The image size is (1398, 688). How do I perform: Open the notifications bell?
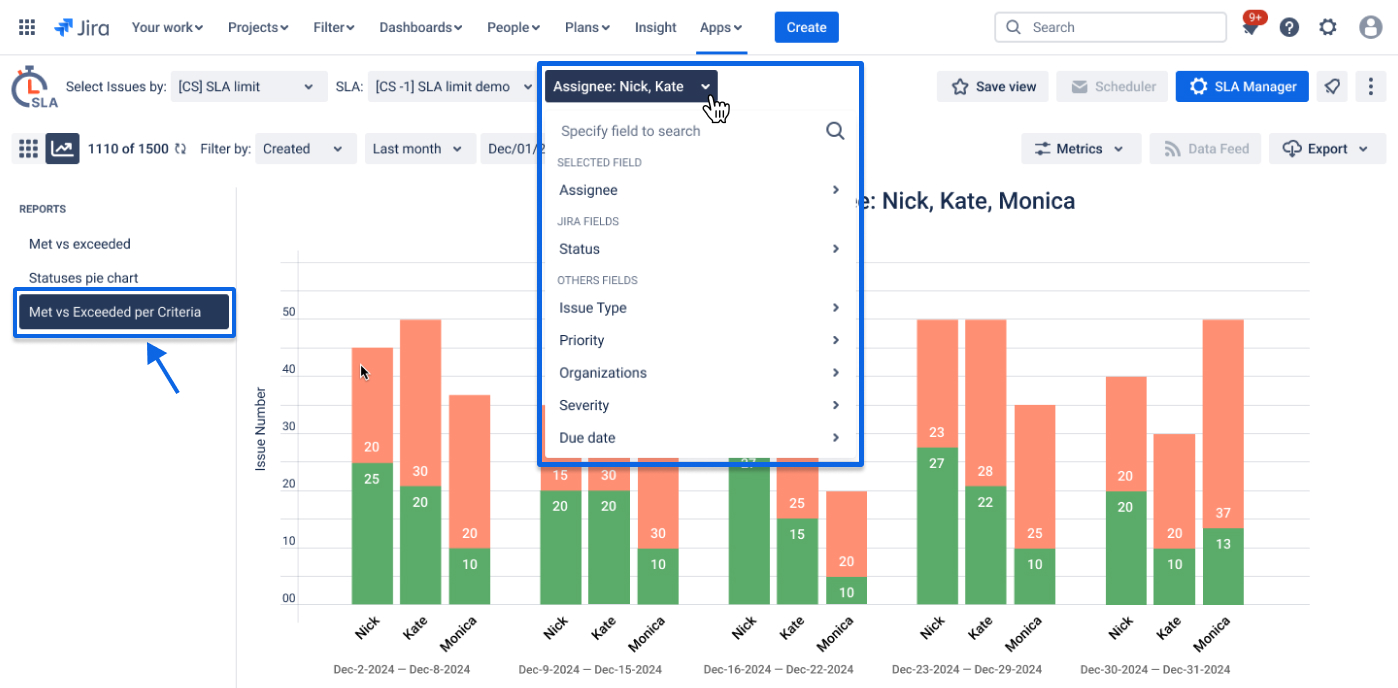tap(1250, 27)
